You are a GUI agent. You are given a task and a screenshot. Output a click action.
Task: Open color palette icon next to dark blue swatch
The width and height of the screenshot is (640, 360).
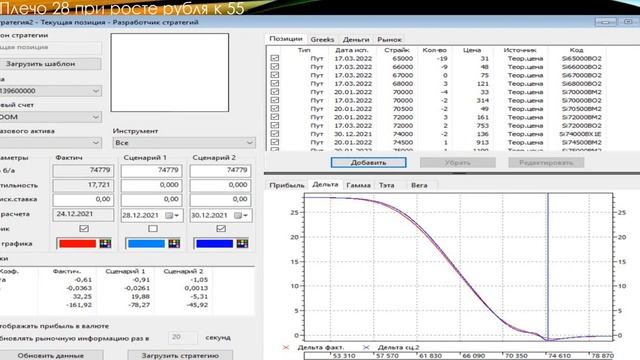click(242, 244)
